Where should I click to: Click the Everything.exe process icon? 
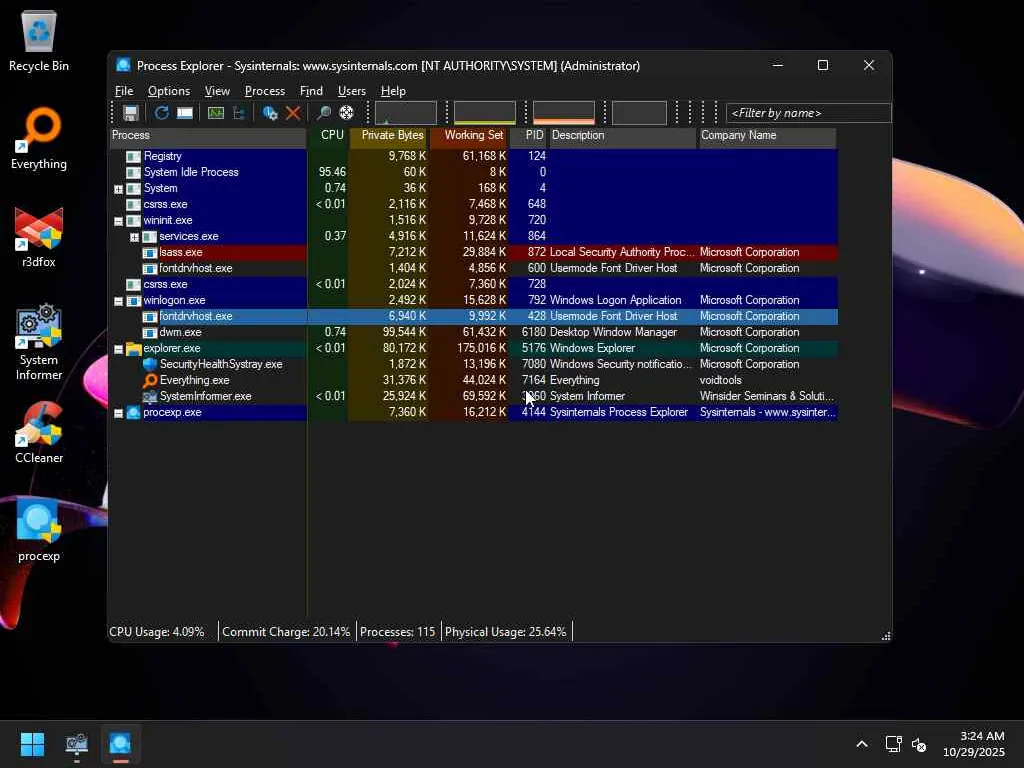coord(150,380)
